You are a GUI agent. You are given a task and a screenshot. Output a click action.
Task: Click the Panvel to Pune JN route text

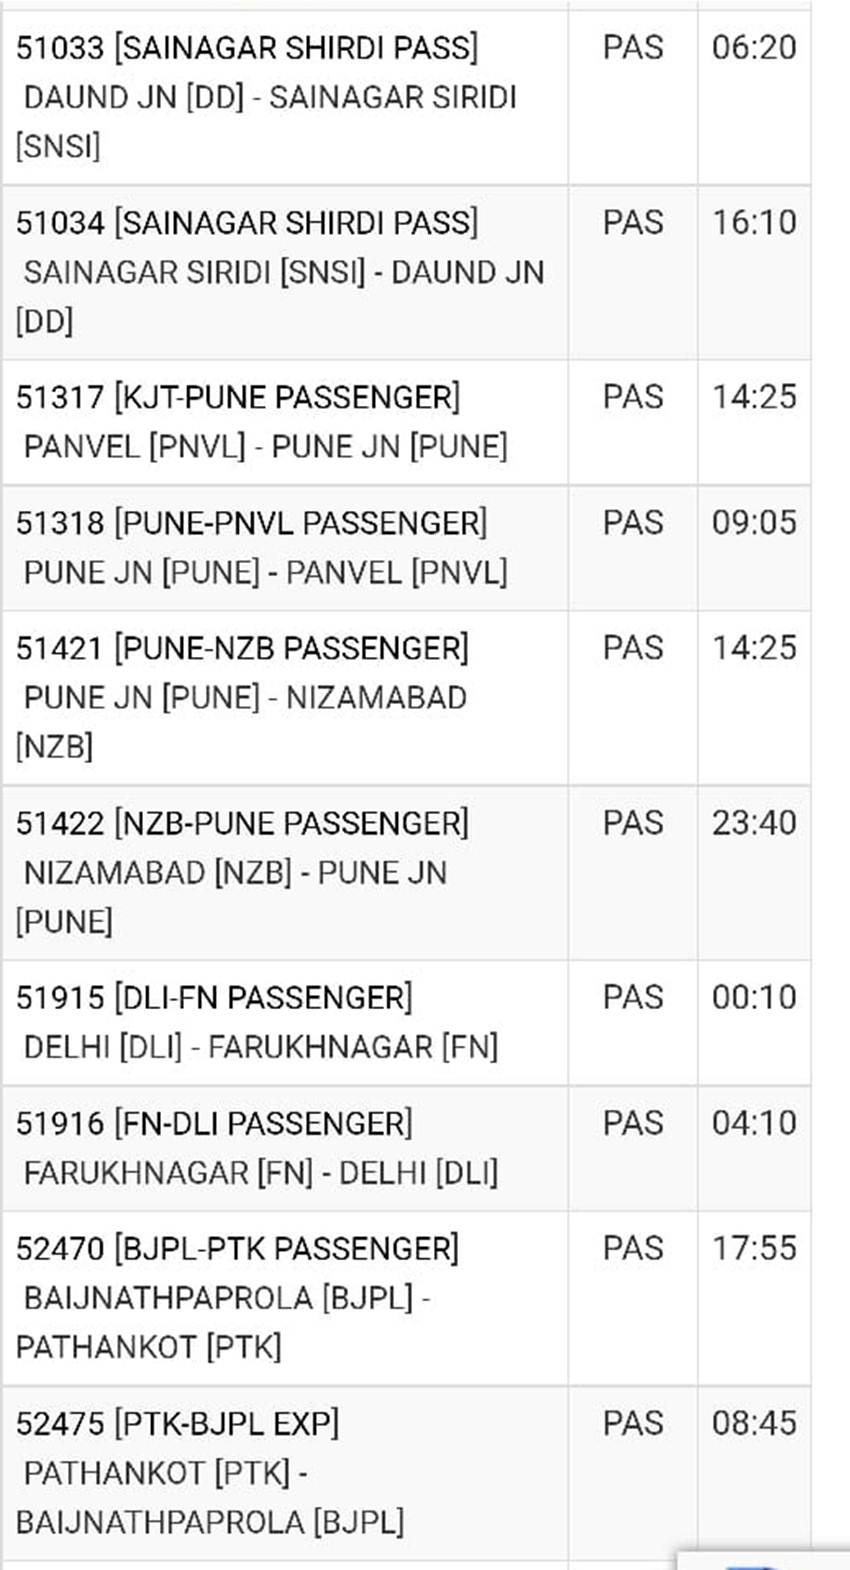265,447
